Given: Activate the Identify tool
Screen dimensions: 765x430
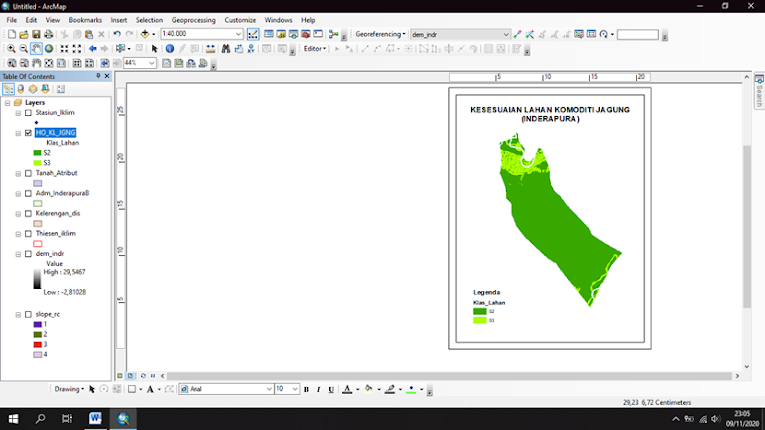Looking at the screenshot, I should coord(170,49).
